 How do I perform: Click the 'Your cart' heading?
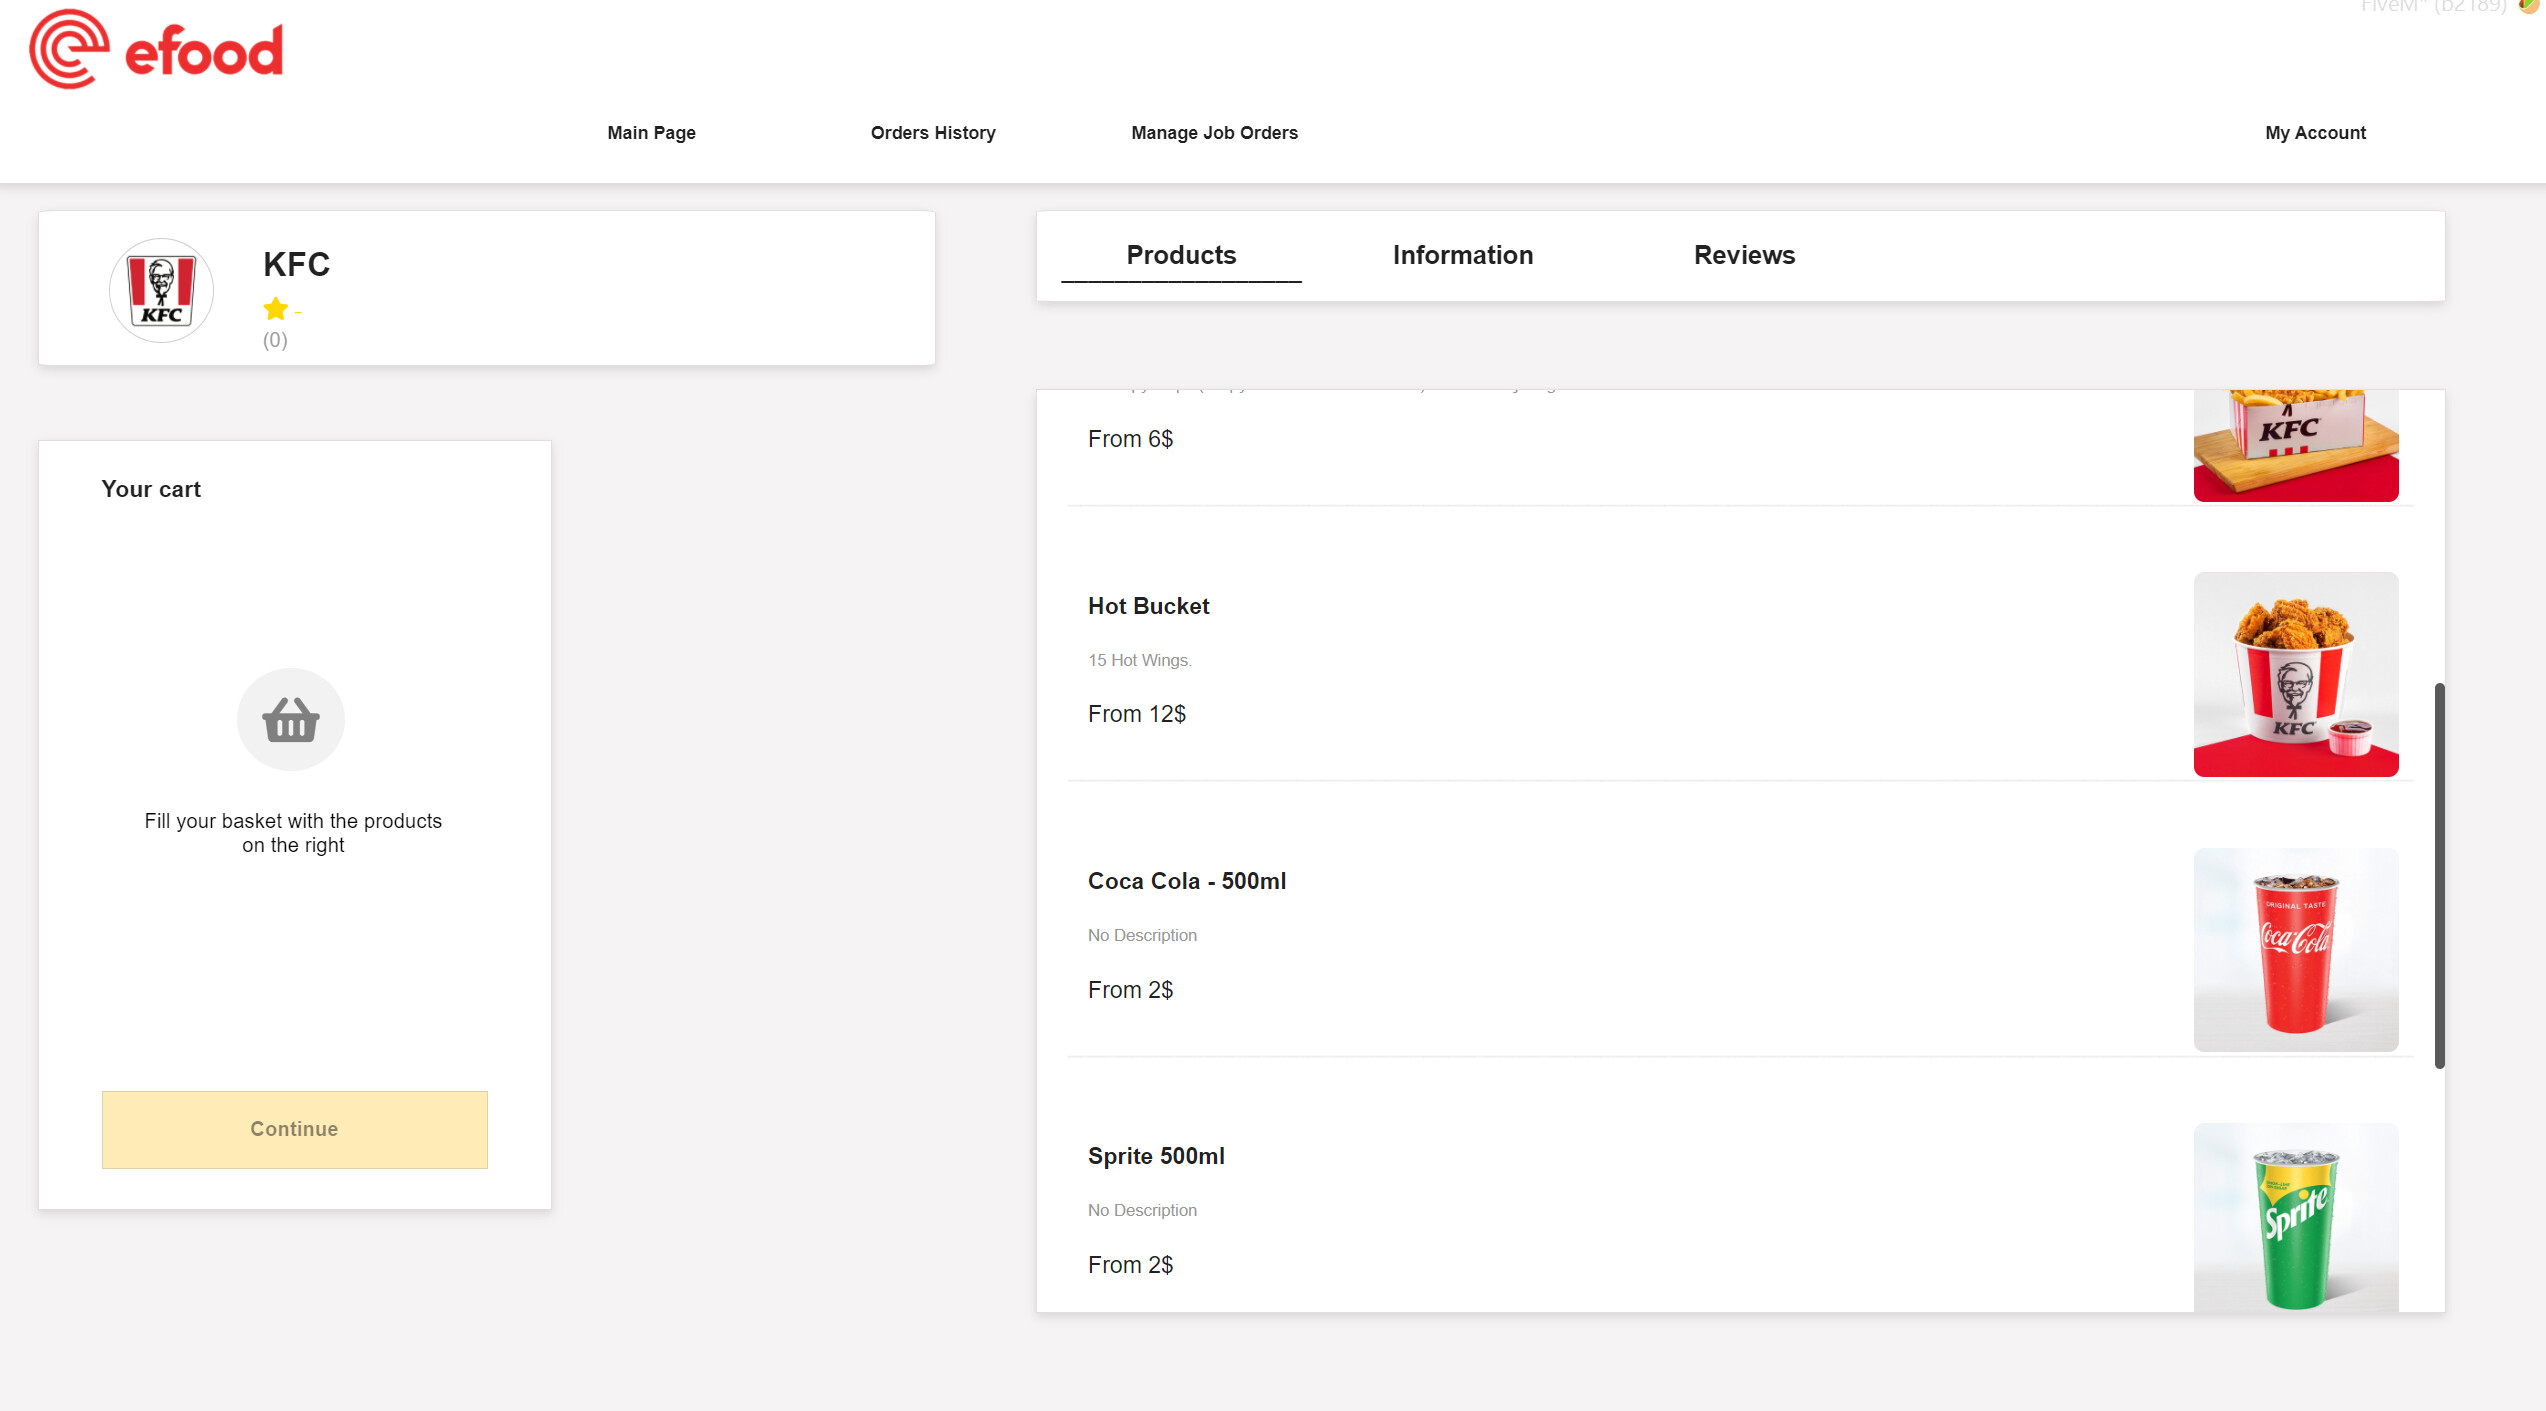click(151, 489)
